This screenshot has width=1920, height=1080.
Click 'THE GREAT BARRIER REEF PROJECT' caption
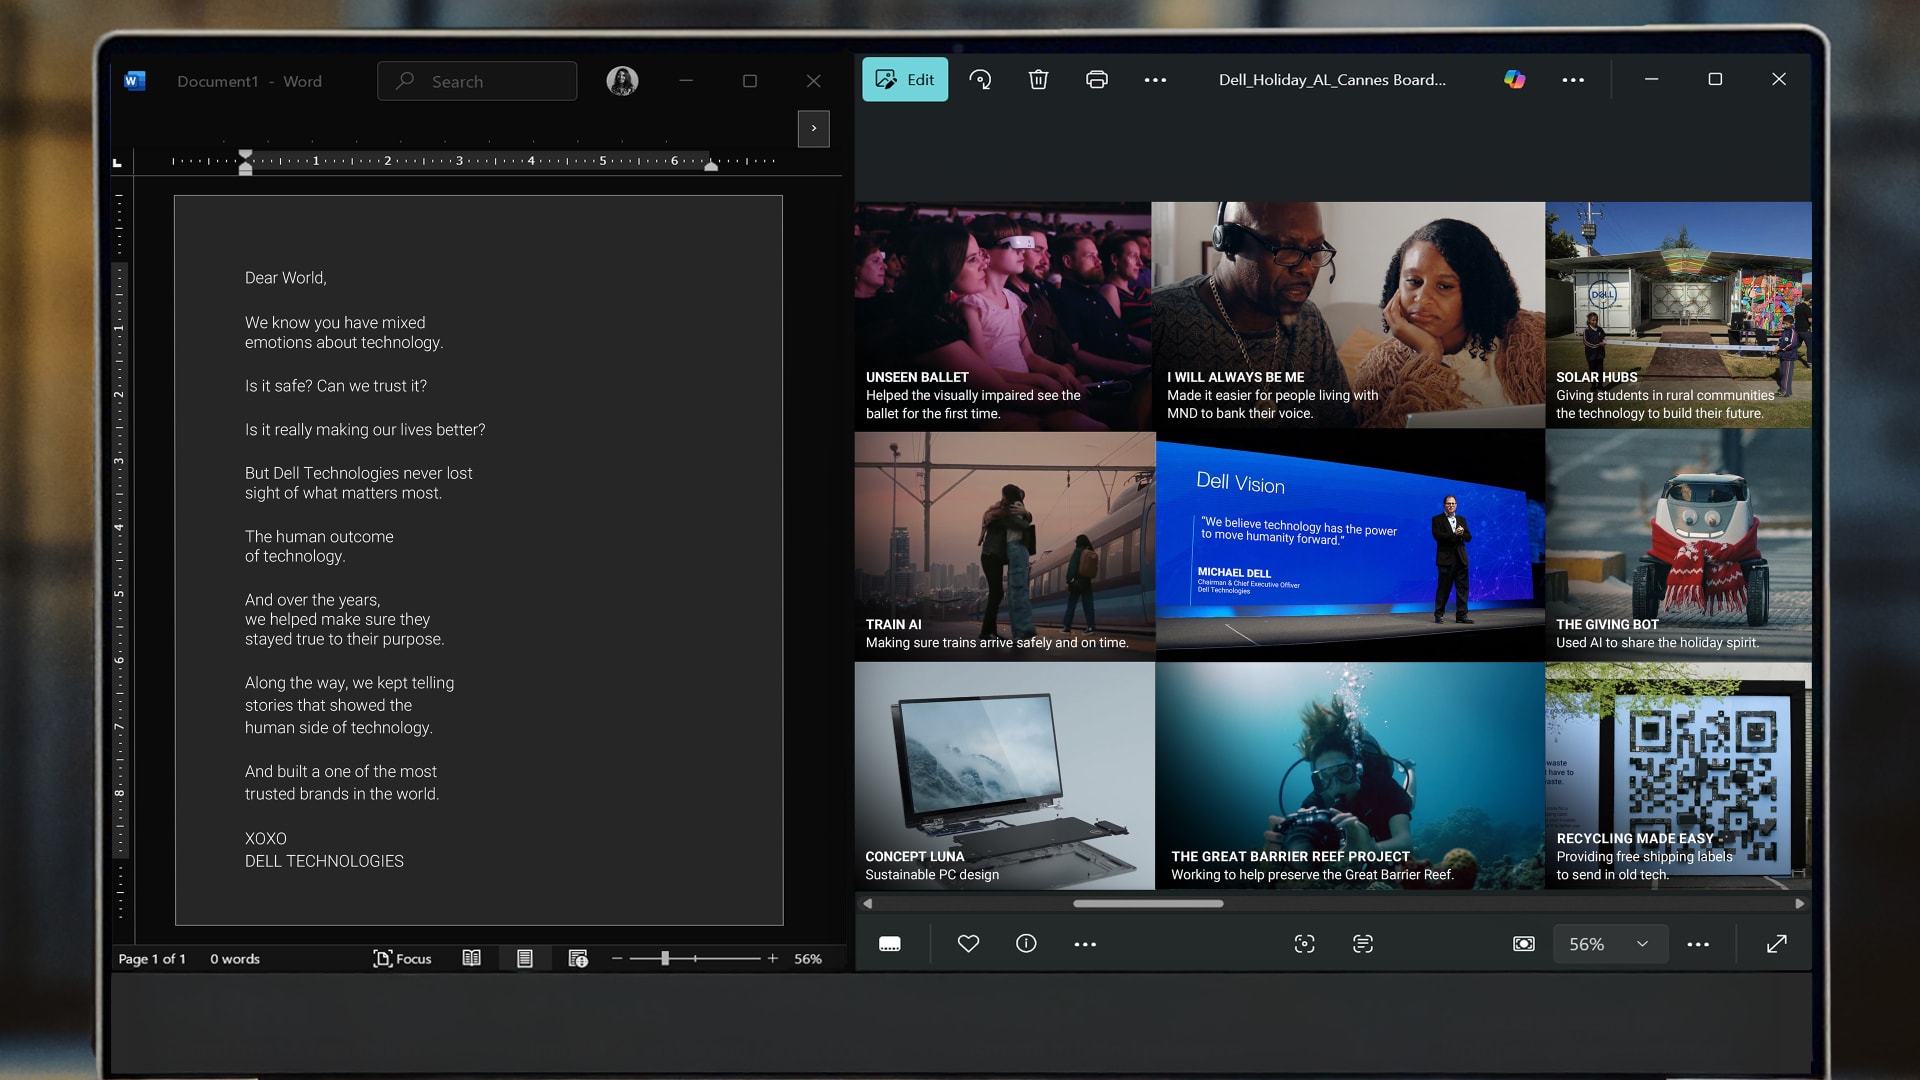coord(1290,856)
